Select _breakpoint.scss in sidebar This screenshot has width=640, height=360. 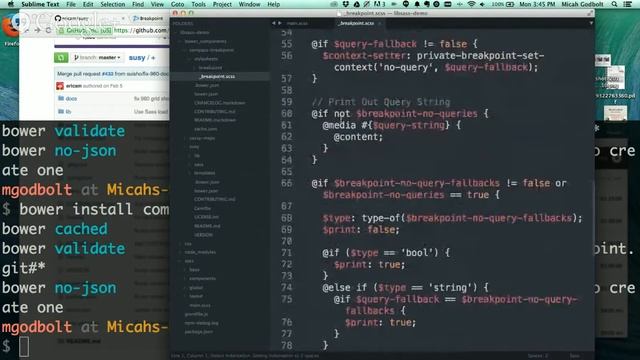[x=217, y=76]
